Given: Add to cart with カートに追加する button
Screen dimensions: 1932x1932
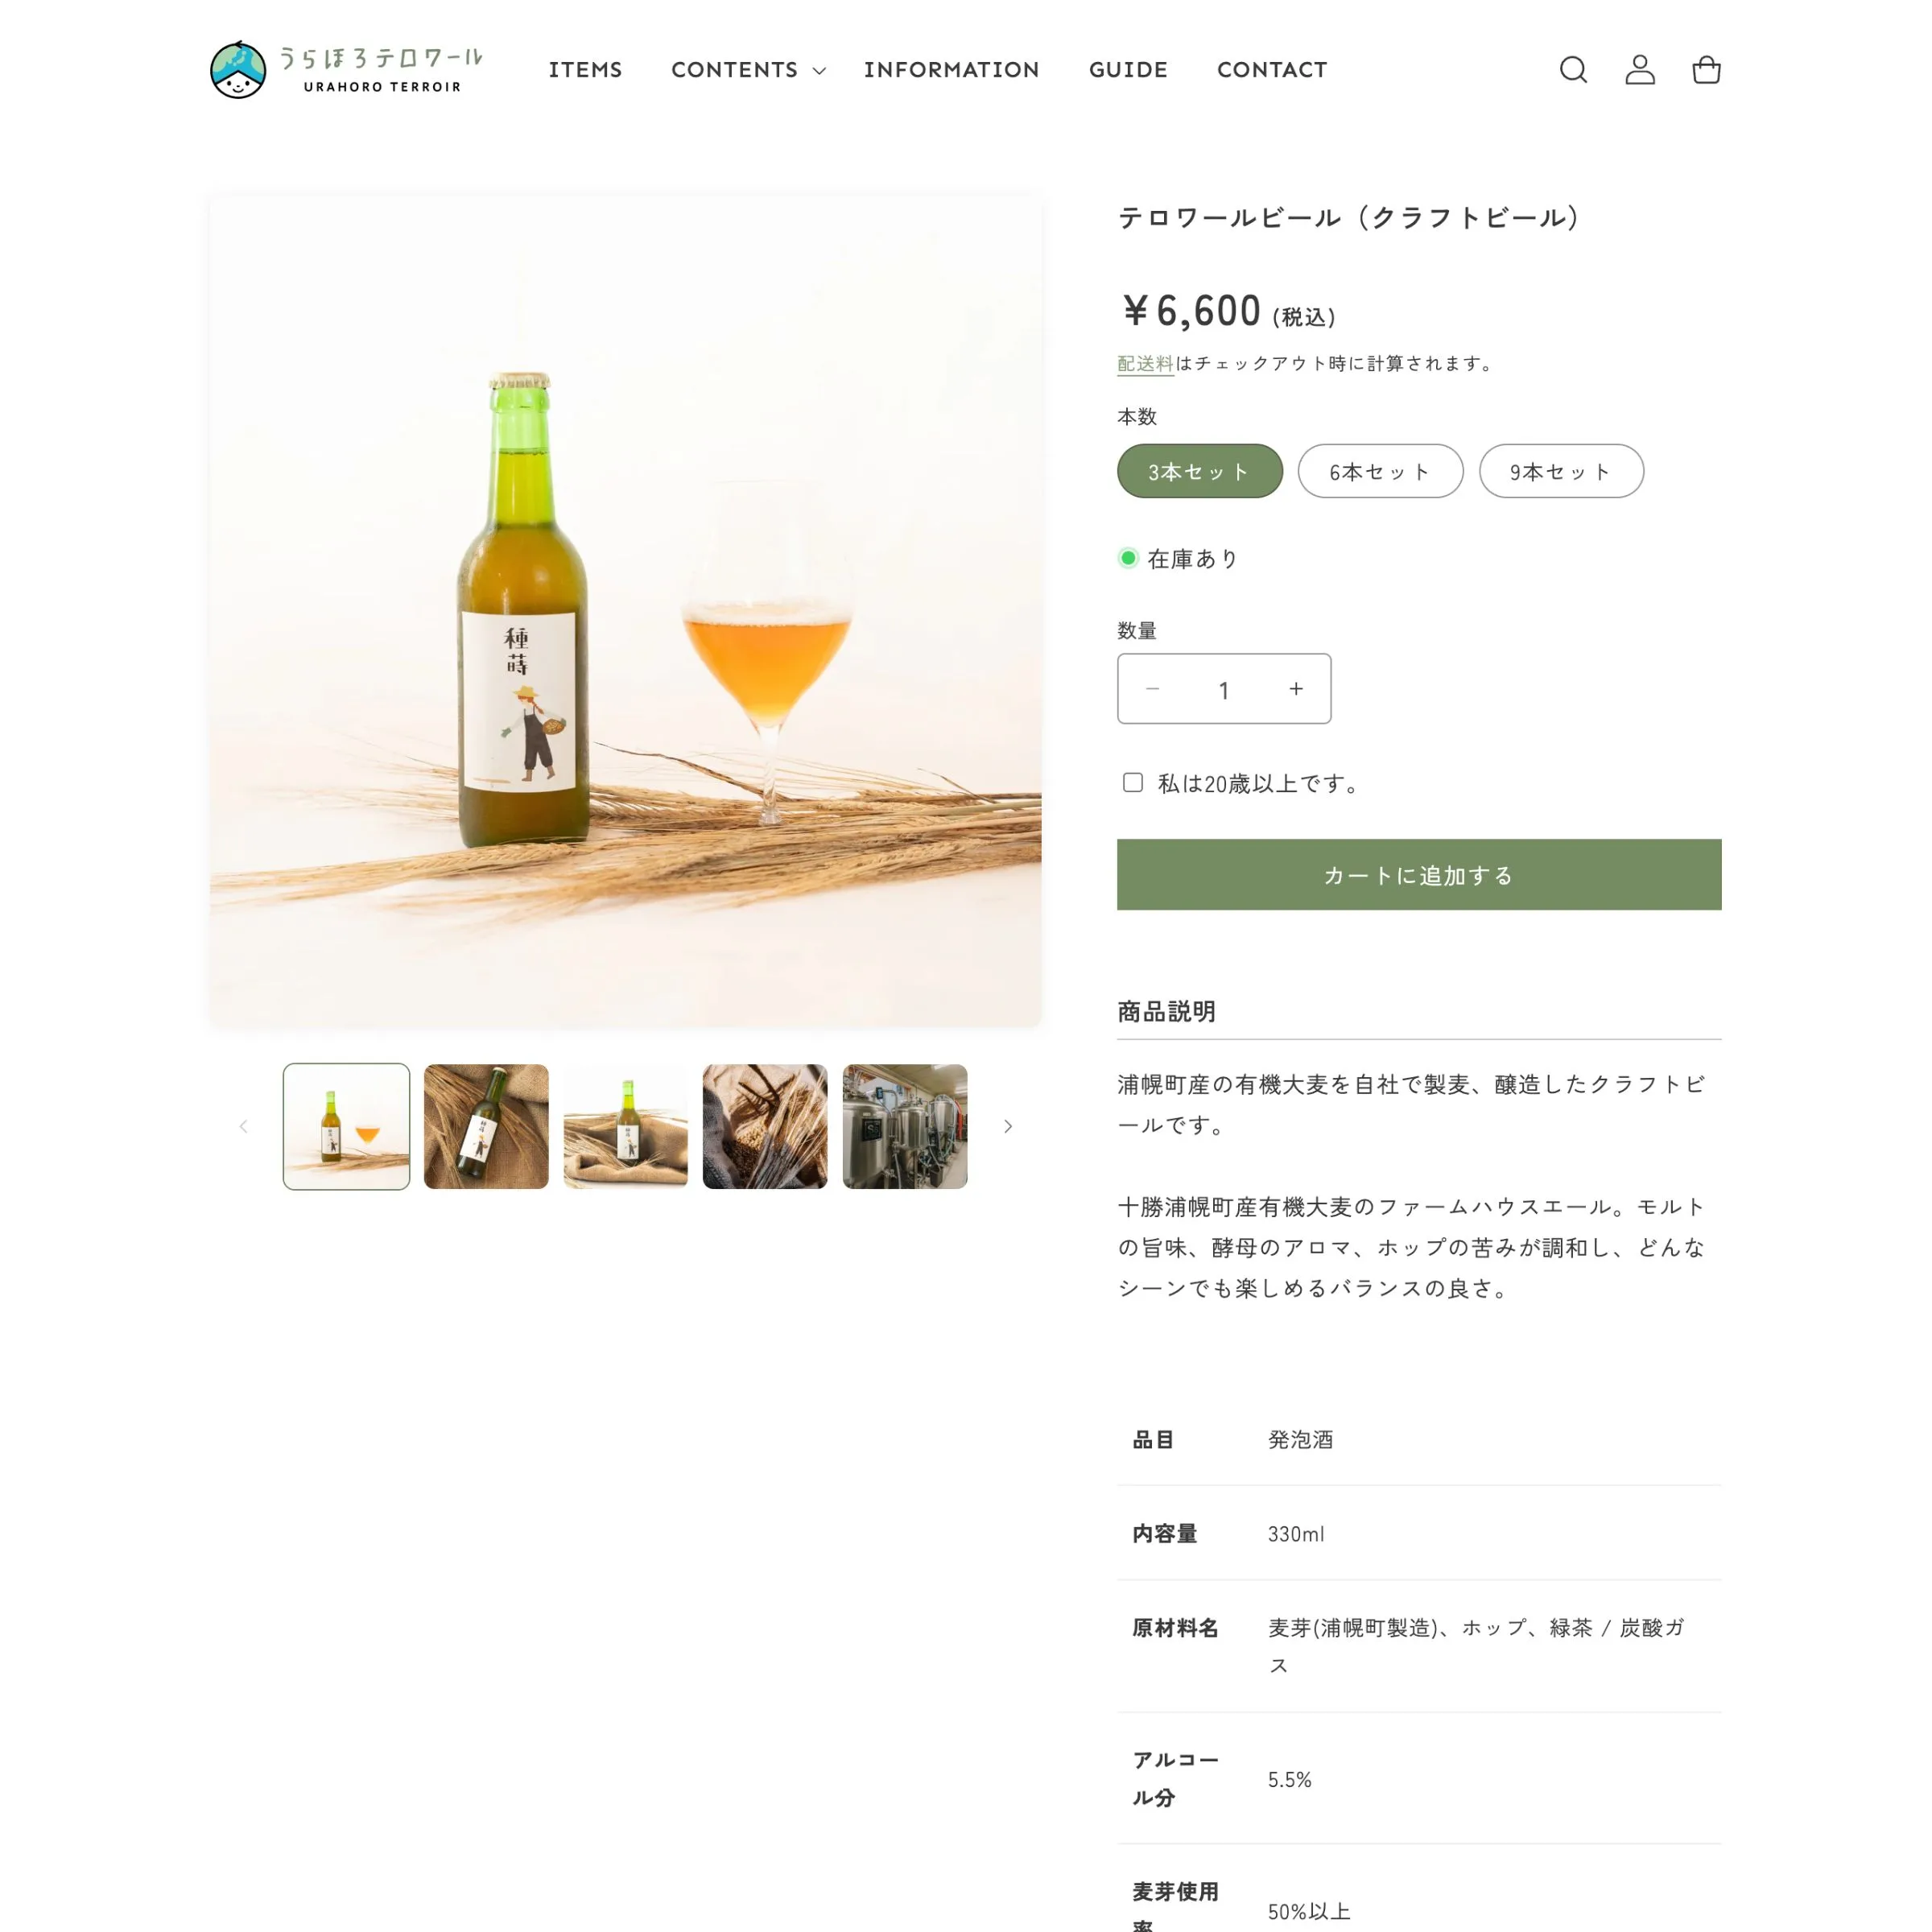Looking at the screenshot, I should click(x=1419, y=875).
